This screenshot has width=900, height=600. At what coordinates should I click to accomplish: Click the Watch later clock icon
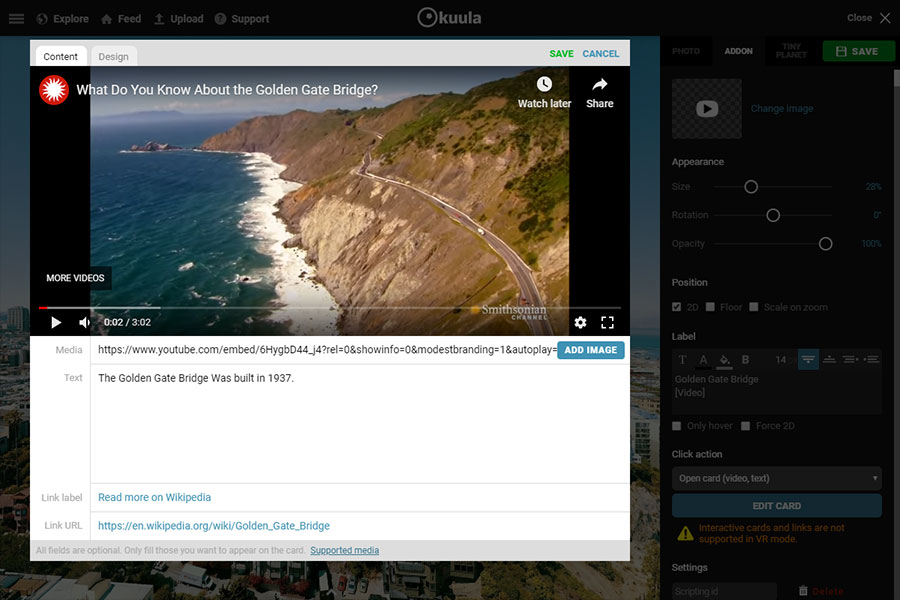coord(544,84)
